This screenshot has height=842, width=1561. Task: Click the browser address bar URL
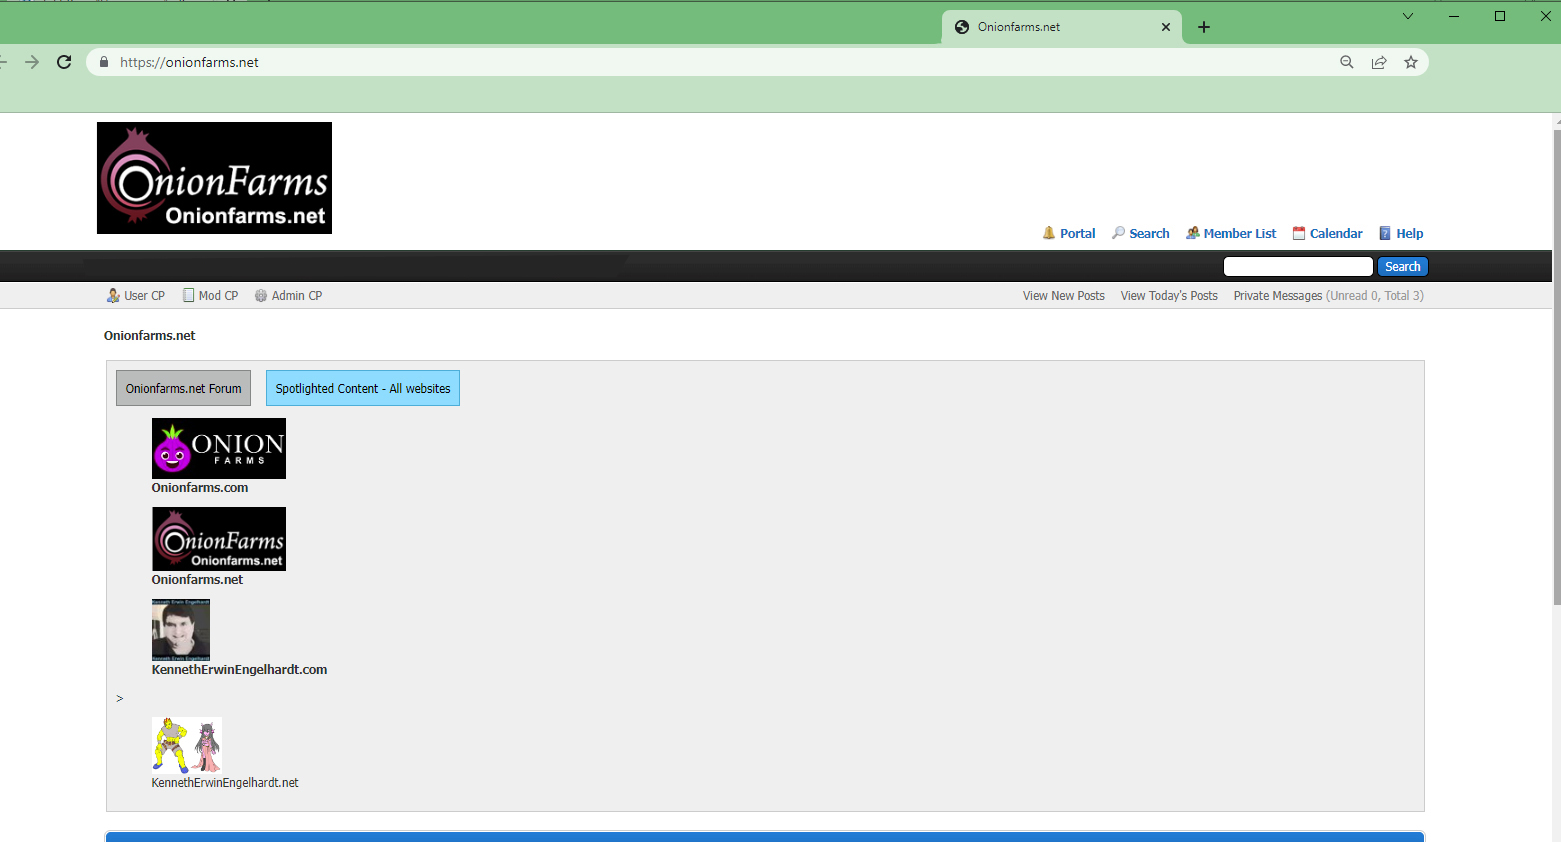tap(189, 62)
